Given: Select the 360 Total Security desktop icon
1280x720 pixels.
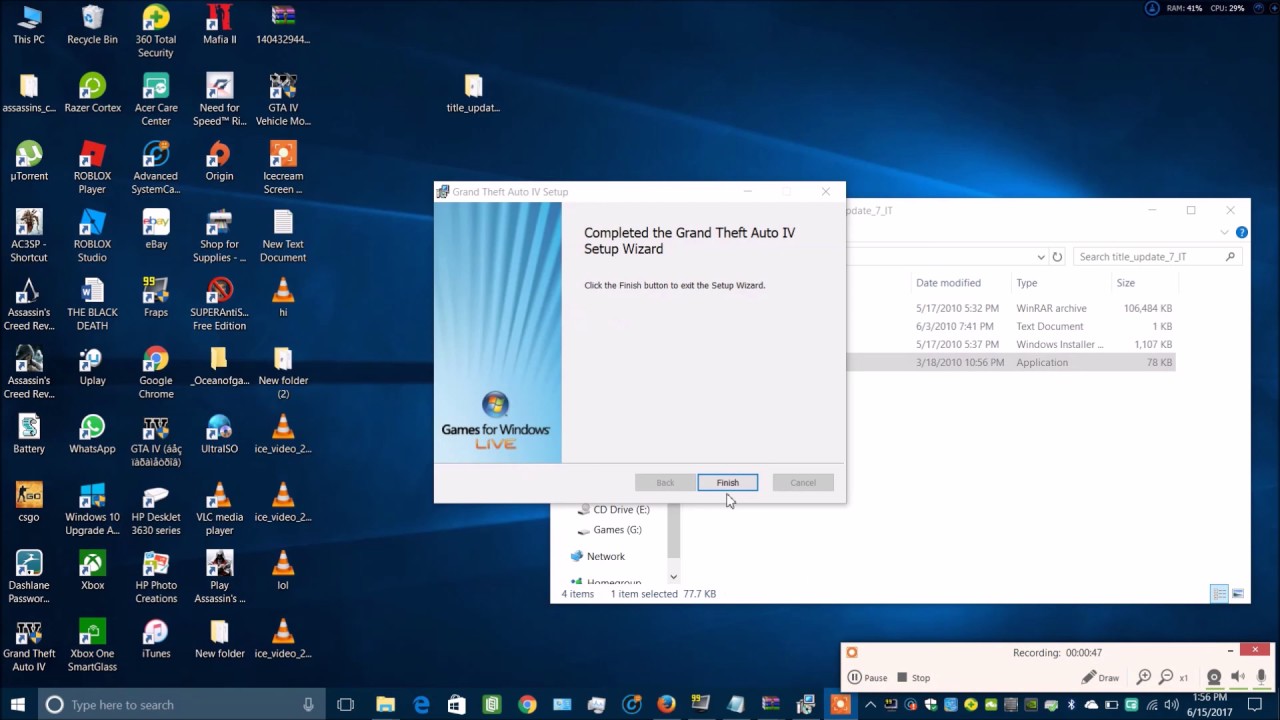Looking at the screenshot, I should 156,31.
